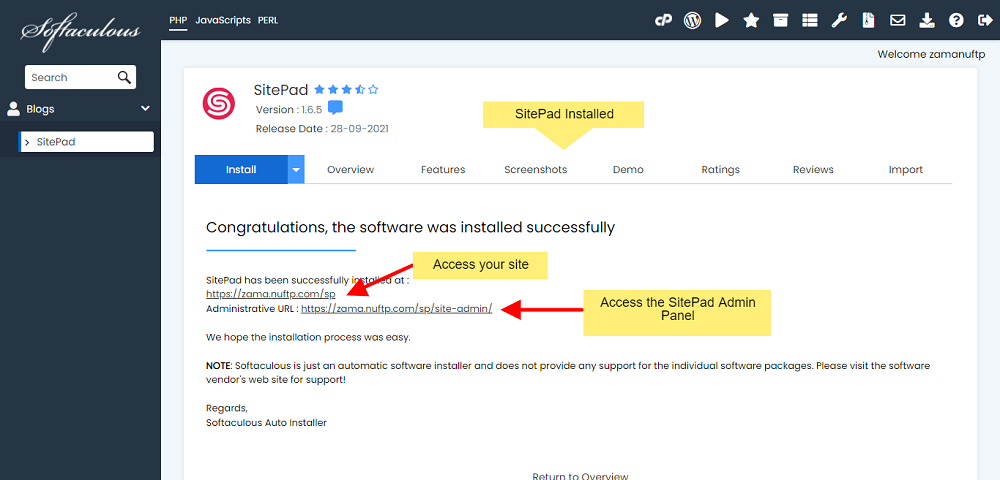This screenshot has height=480, width=1000.
Task: Click the blue Install button
Action: [241, 170]
